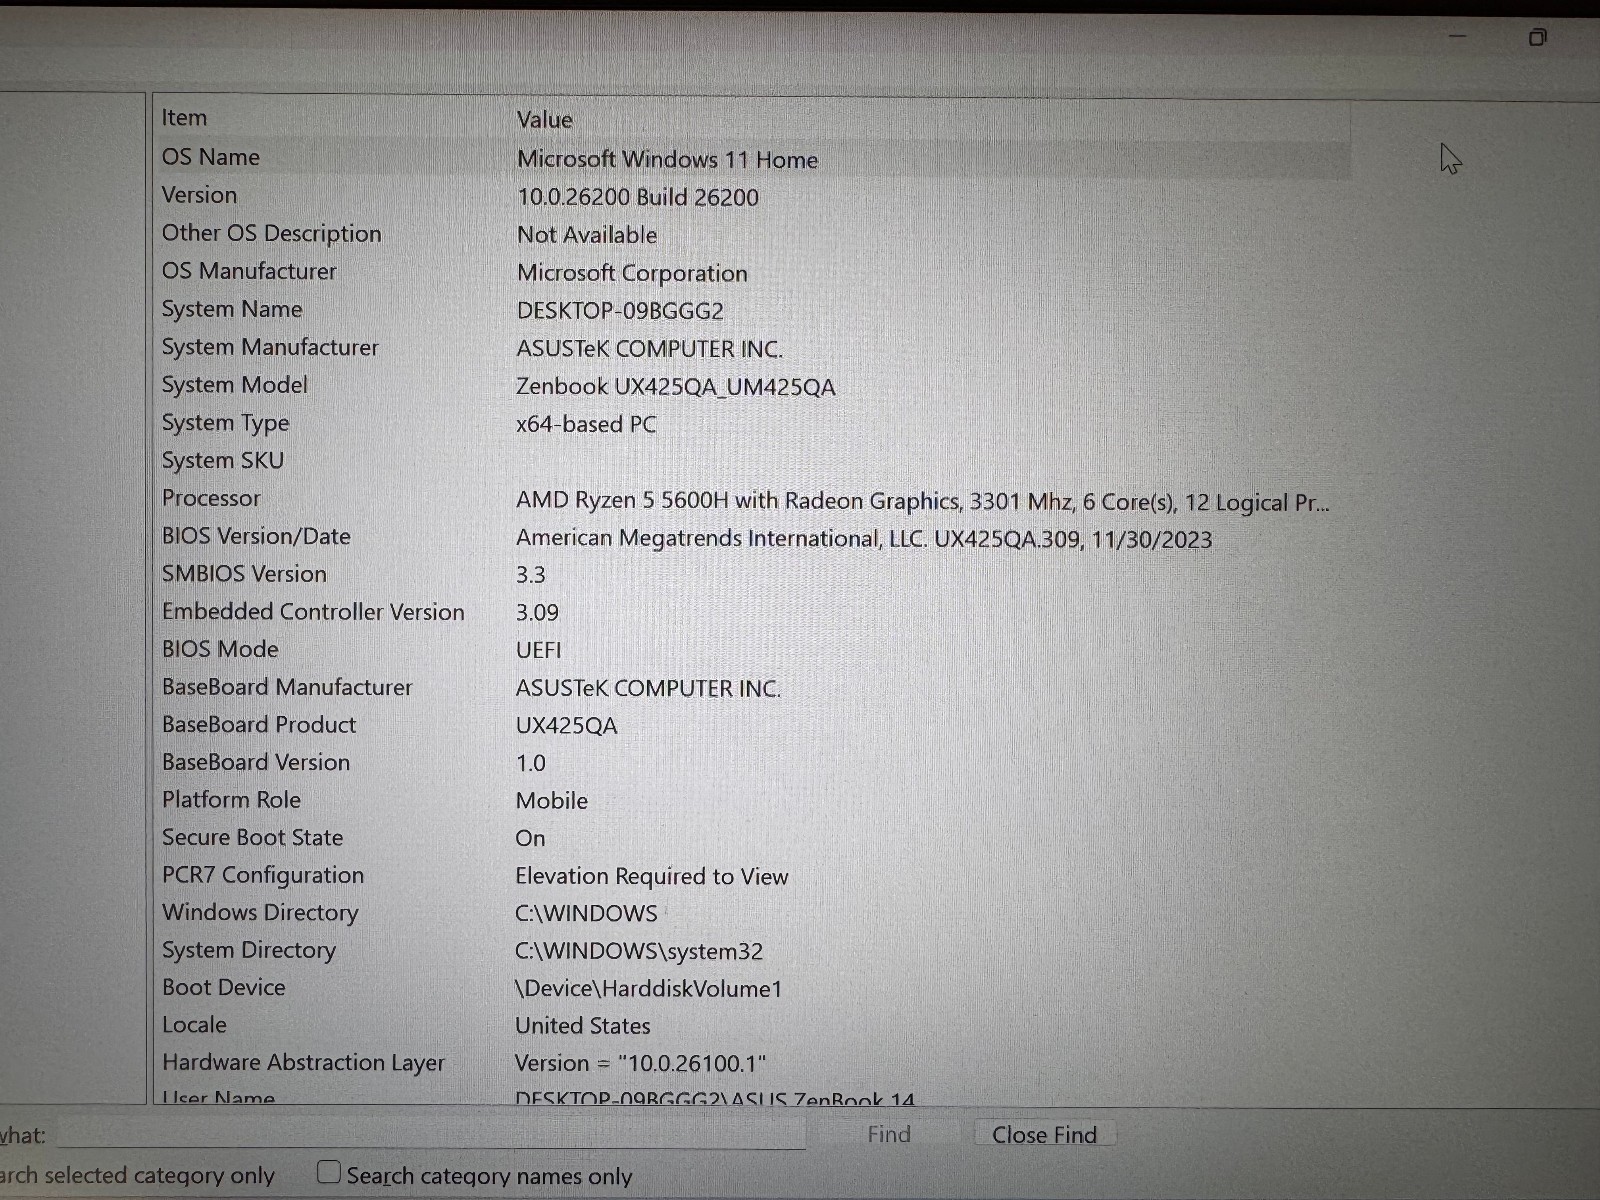
Task: Click the 3.09 controller version value
Action: coord(537,613)
